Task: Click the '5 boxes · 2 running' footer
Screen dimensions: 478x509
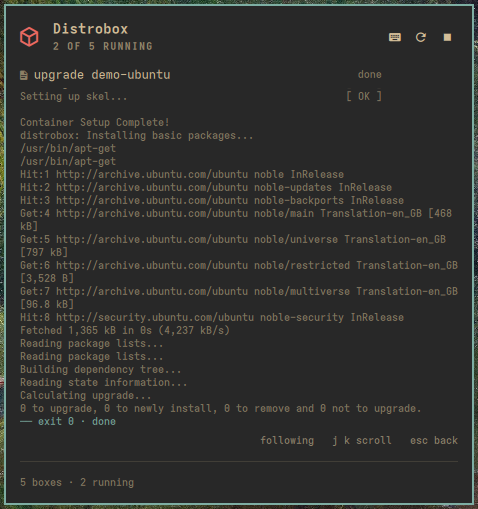Action: tap(77, 482)
